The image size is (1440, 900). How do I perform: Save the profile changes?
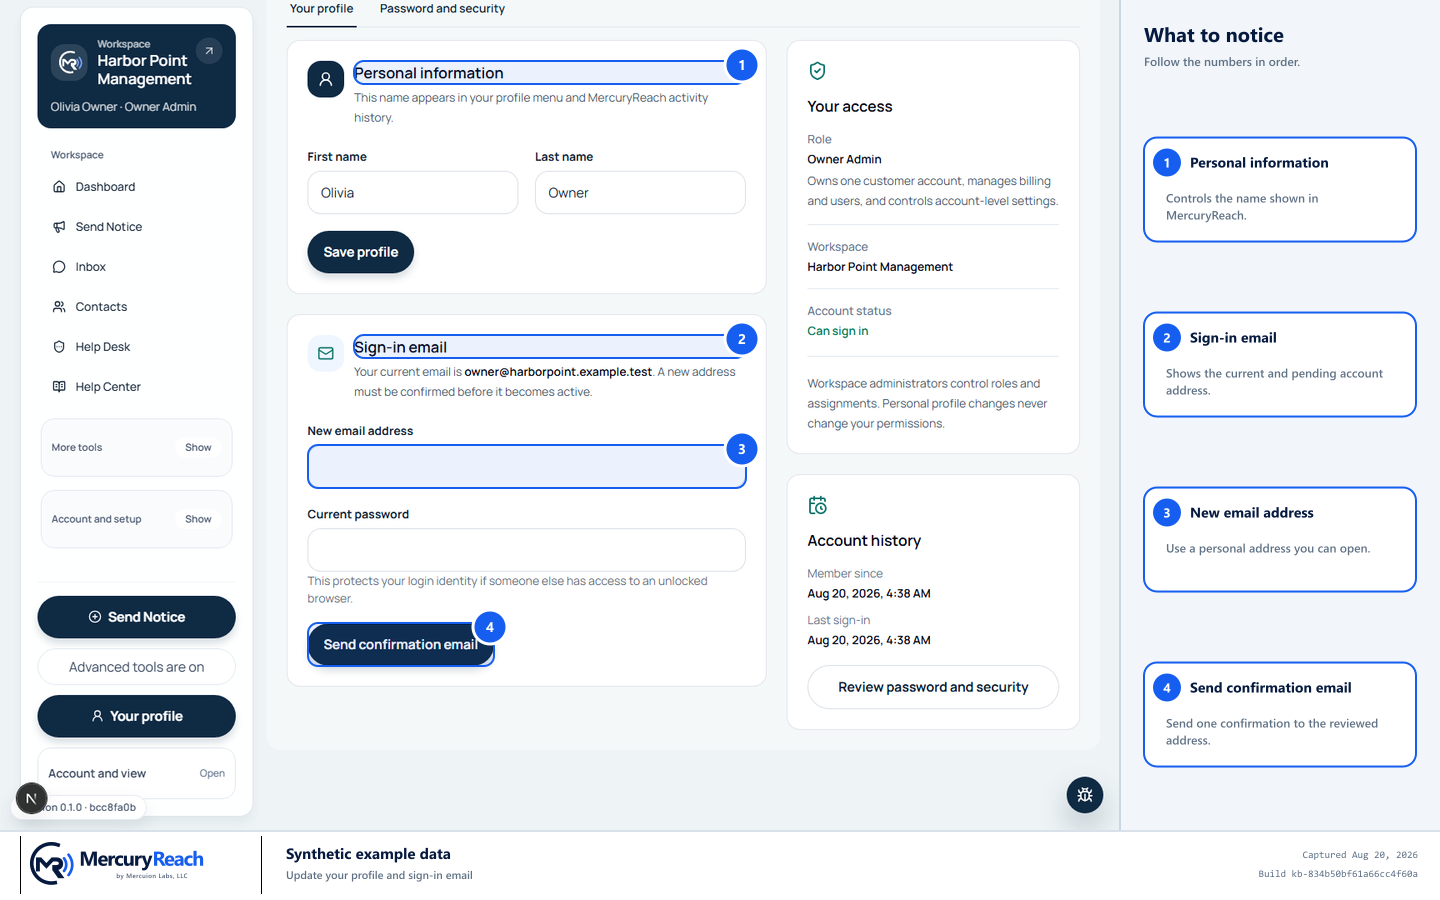pyautogui.click(x=361, y=252)
